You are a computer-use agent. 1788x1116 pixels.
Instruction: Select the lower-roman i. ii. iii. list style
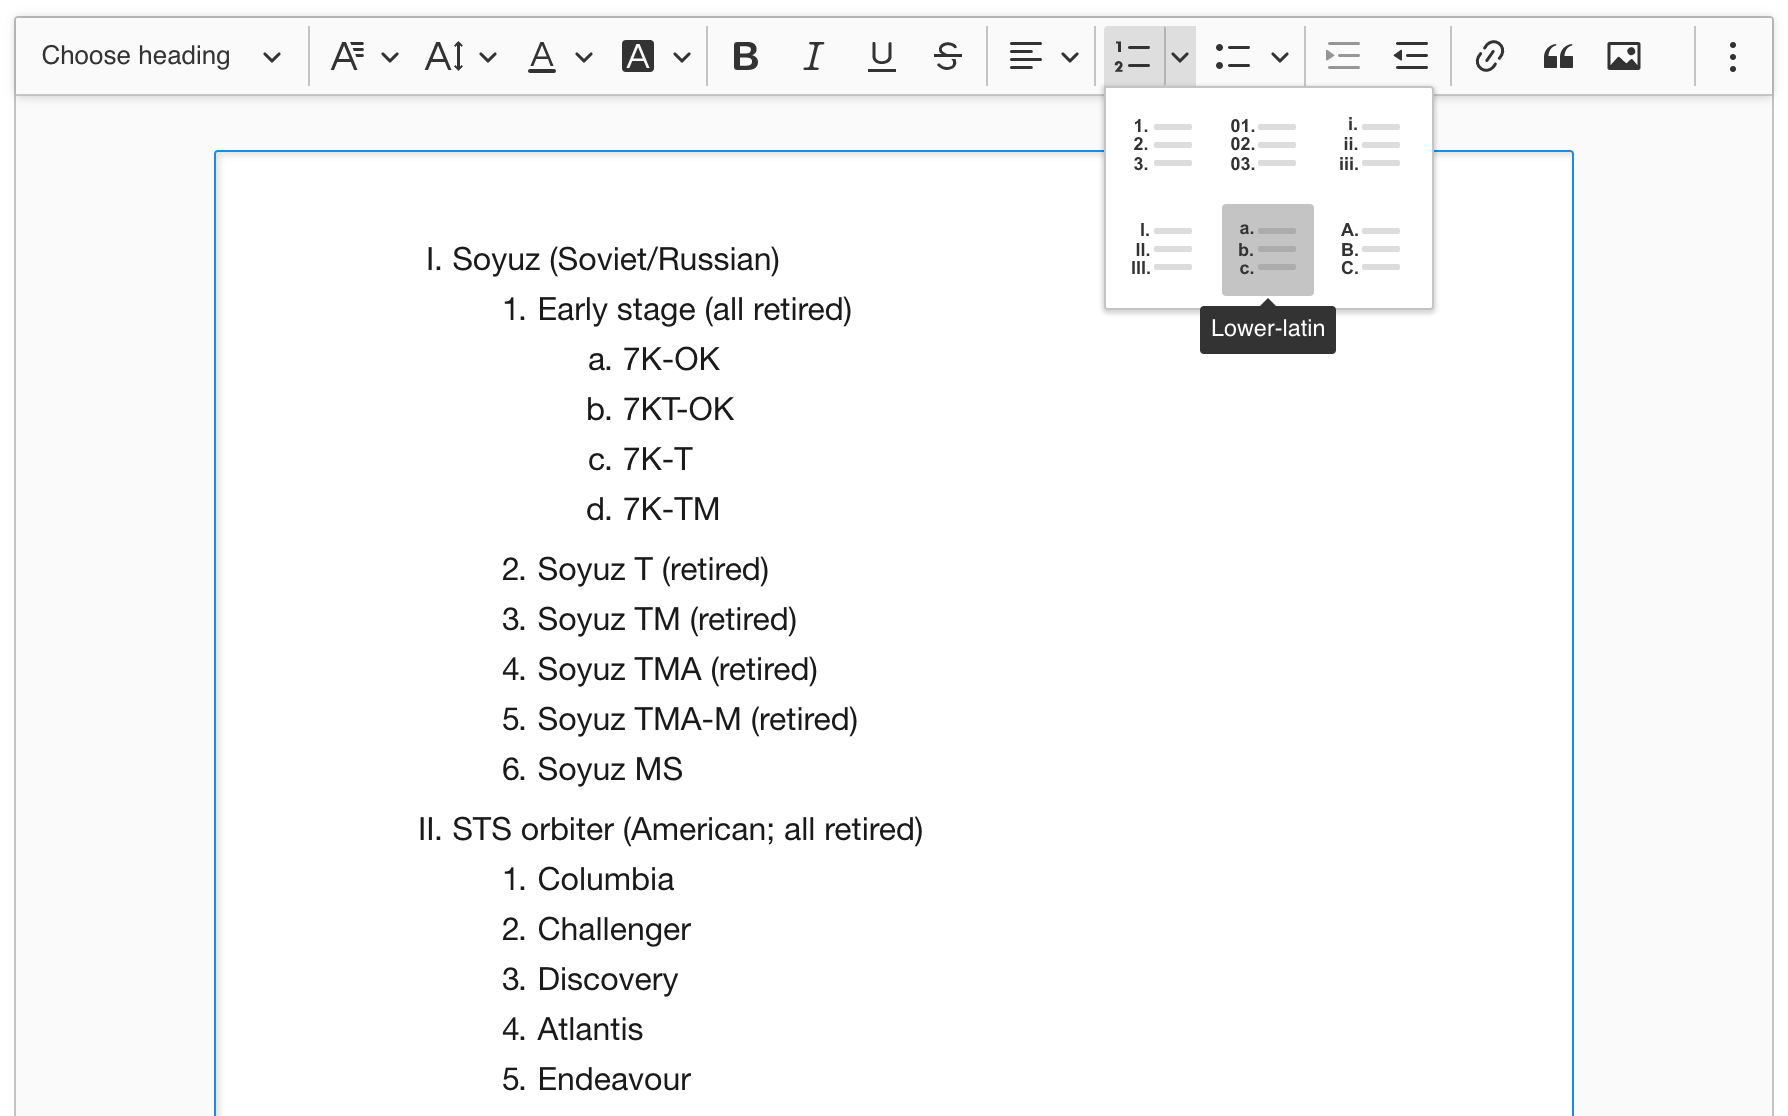point(1370,146)
